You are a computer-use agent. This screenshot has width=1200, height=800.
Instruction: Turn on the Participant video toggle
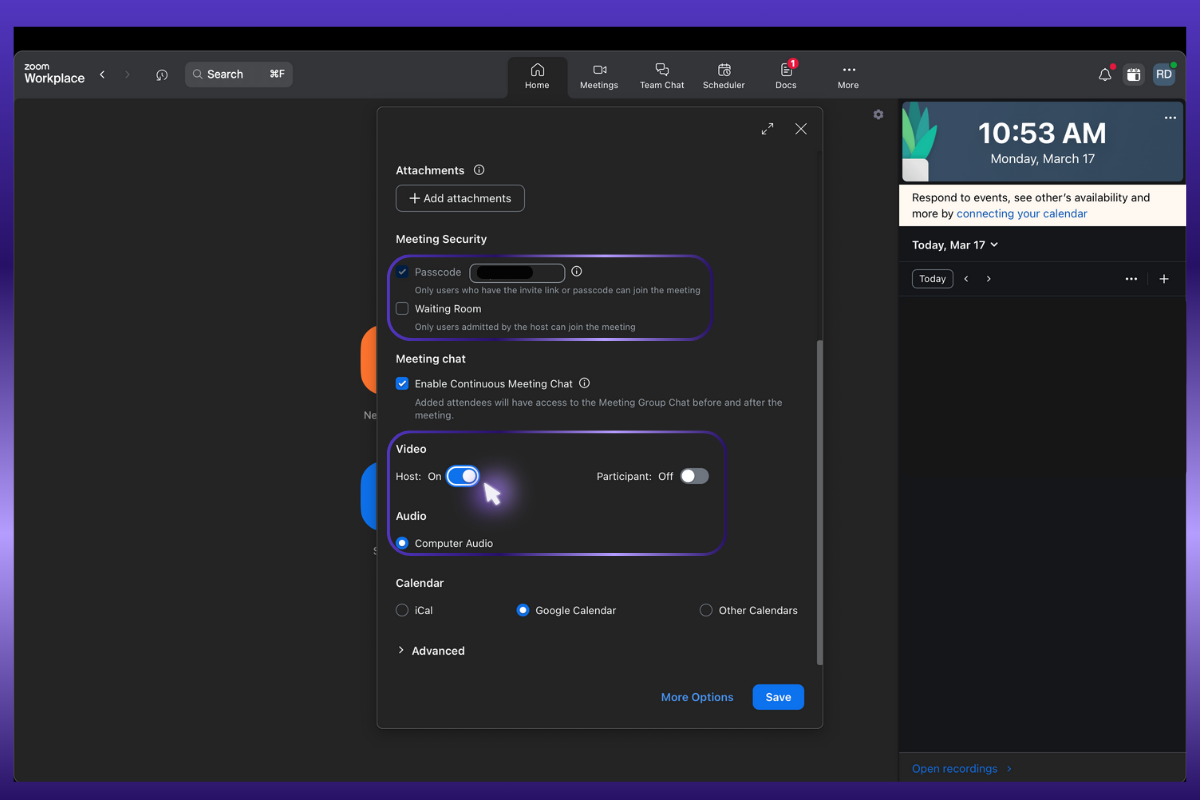(x=694, y=476)
